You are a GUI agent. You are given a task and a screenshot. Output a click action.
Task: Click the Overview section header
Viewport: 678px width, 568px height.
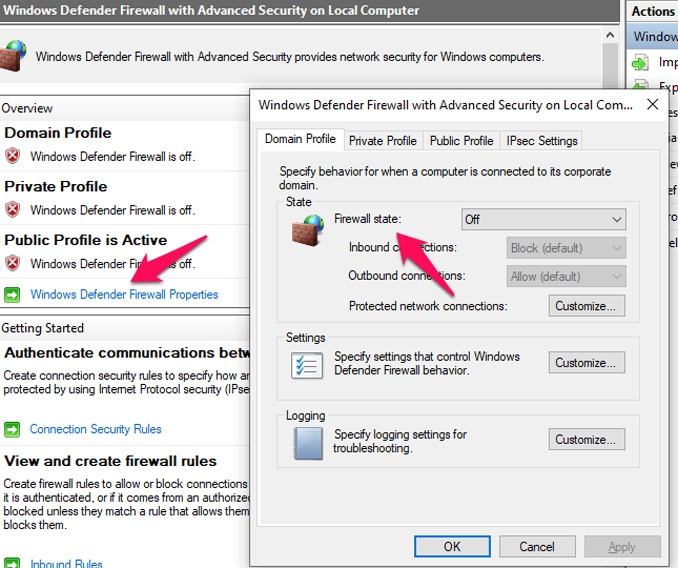click(x=27, y=108)
